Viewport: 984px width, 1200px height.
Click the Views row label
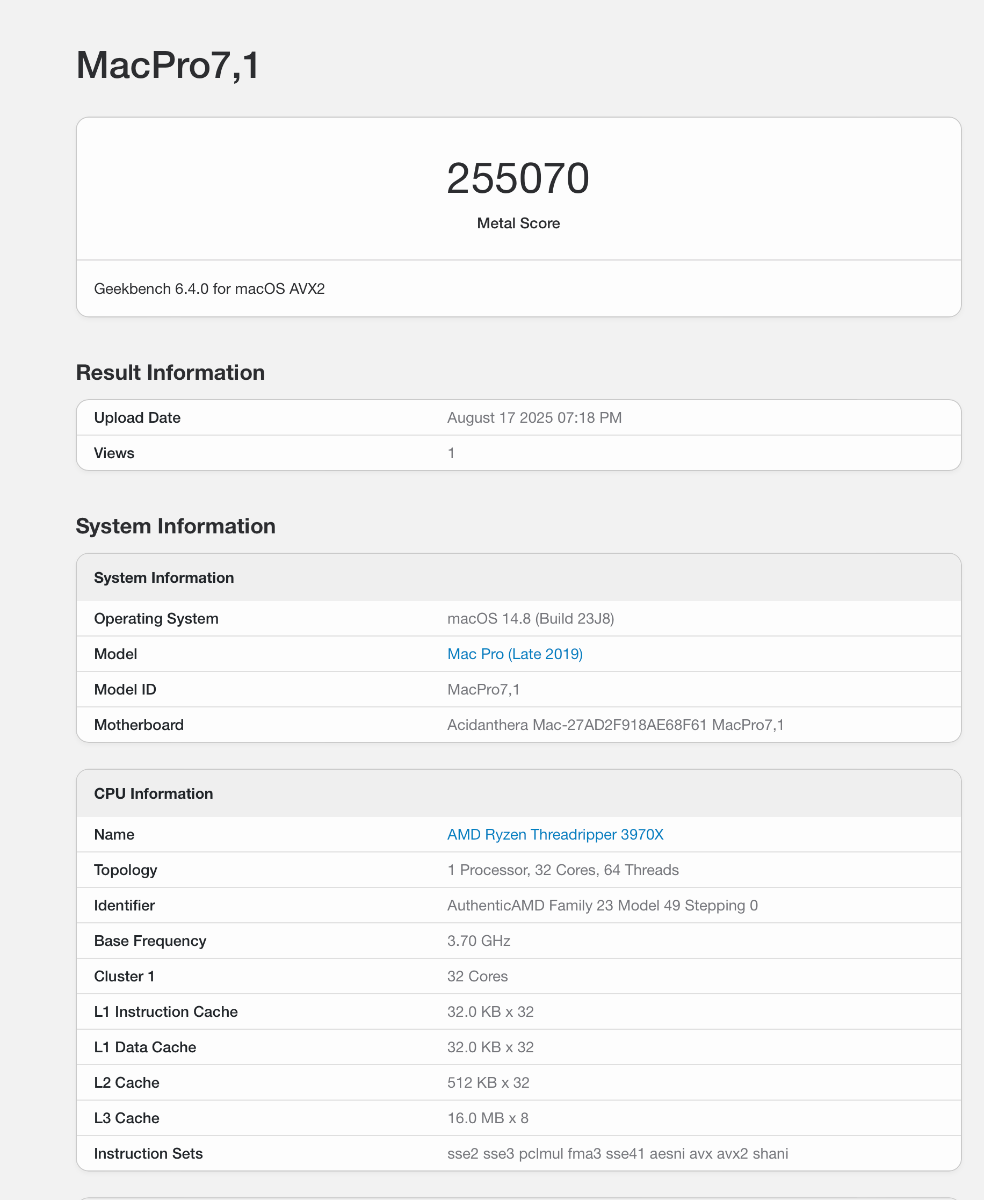114,453
